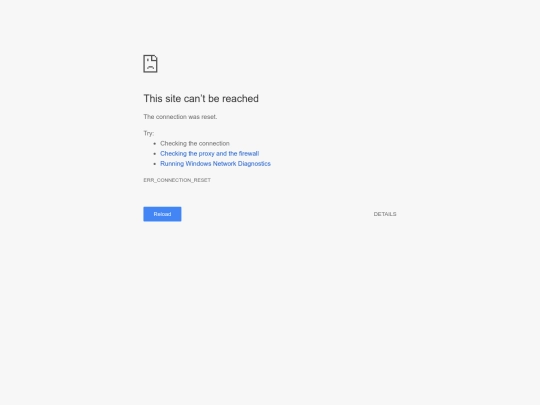Click the word 'Diagnostics' in the Windows link

(254, 164)
